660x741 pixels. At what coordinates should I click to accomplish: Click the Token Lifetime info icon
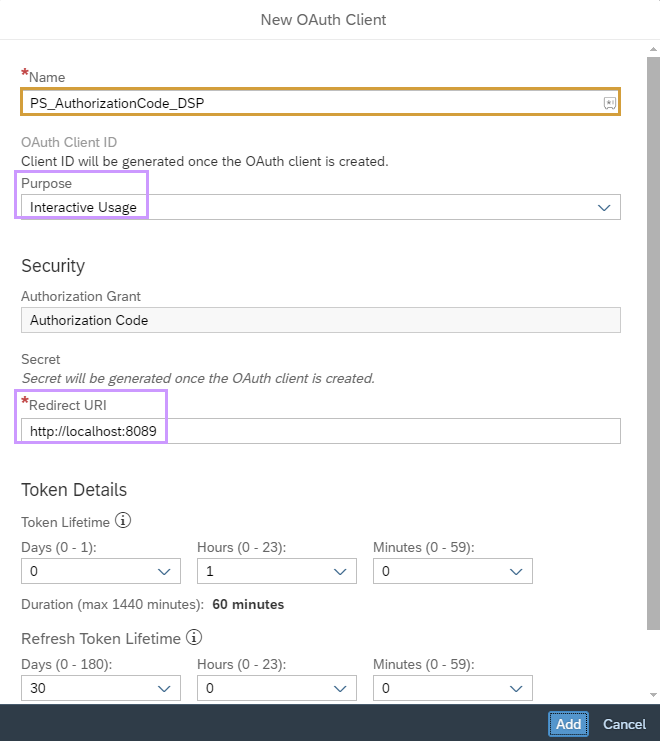coord(123,521)
